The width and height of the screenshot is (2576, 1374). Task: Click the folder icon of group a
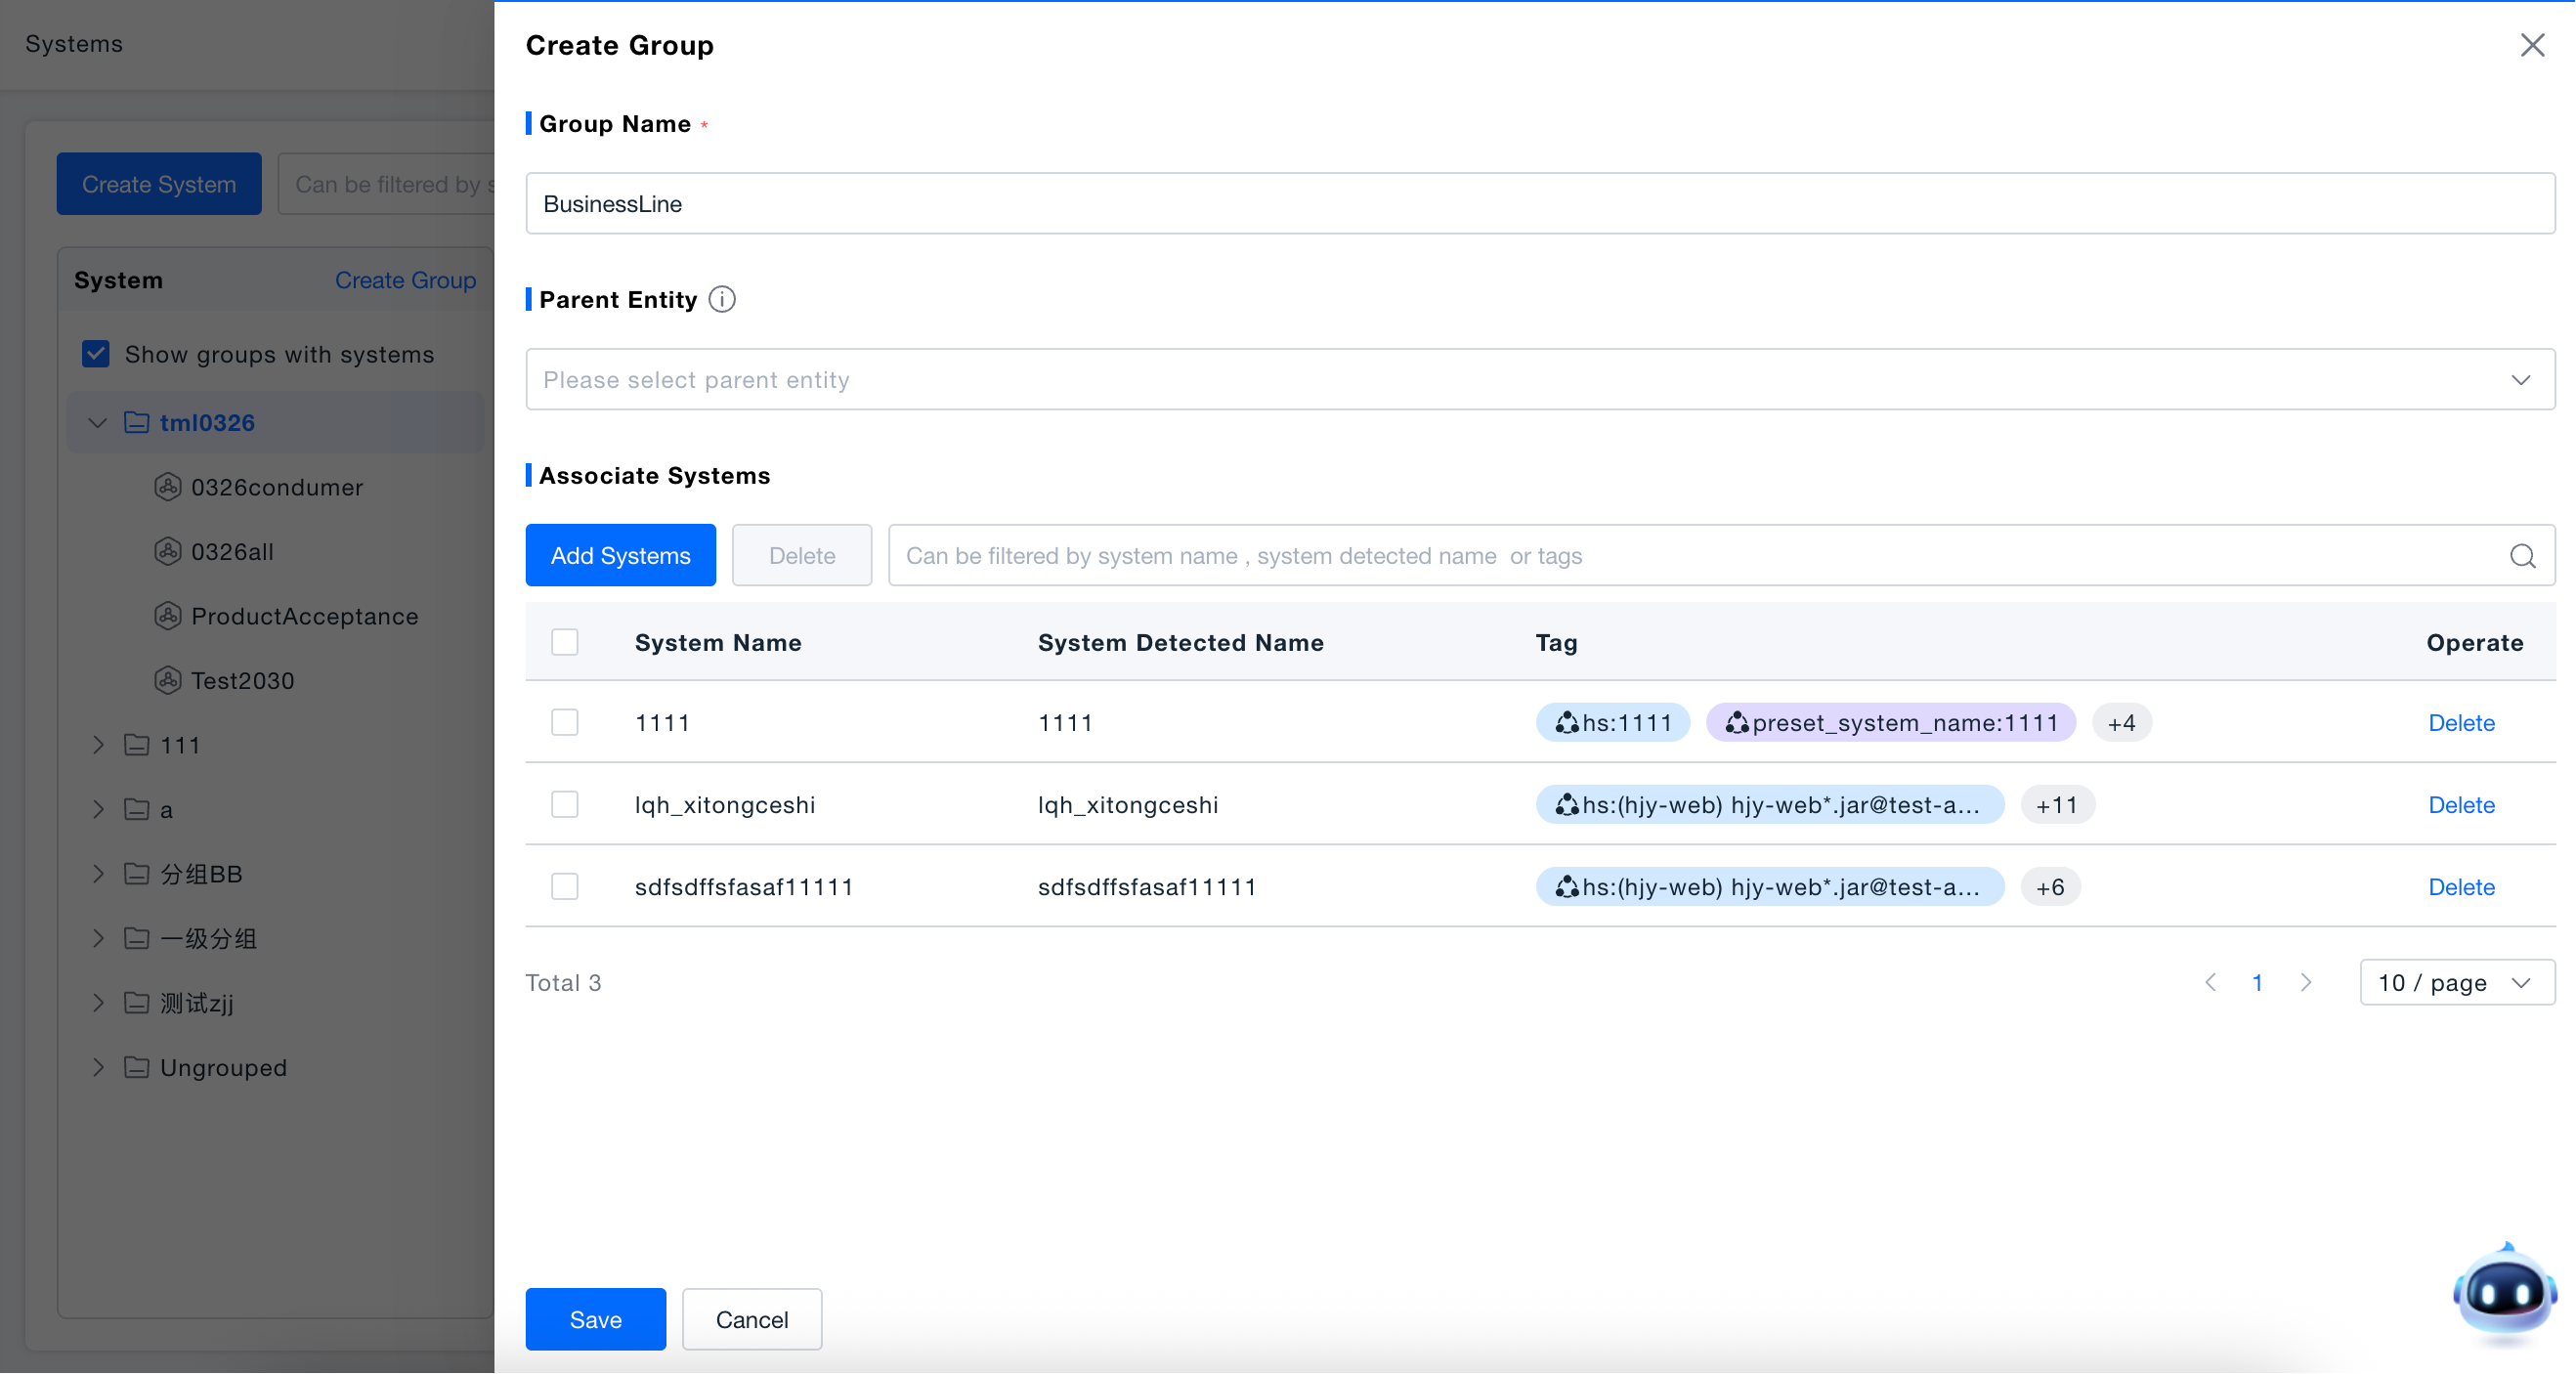tap(136, 809)
